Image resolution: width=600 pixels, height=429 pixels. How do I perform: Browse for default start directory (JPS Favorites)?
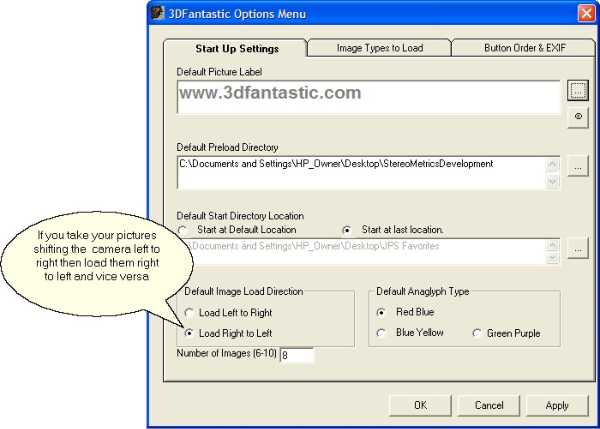point(577,248)
